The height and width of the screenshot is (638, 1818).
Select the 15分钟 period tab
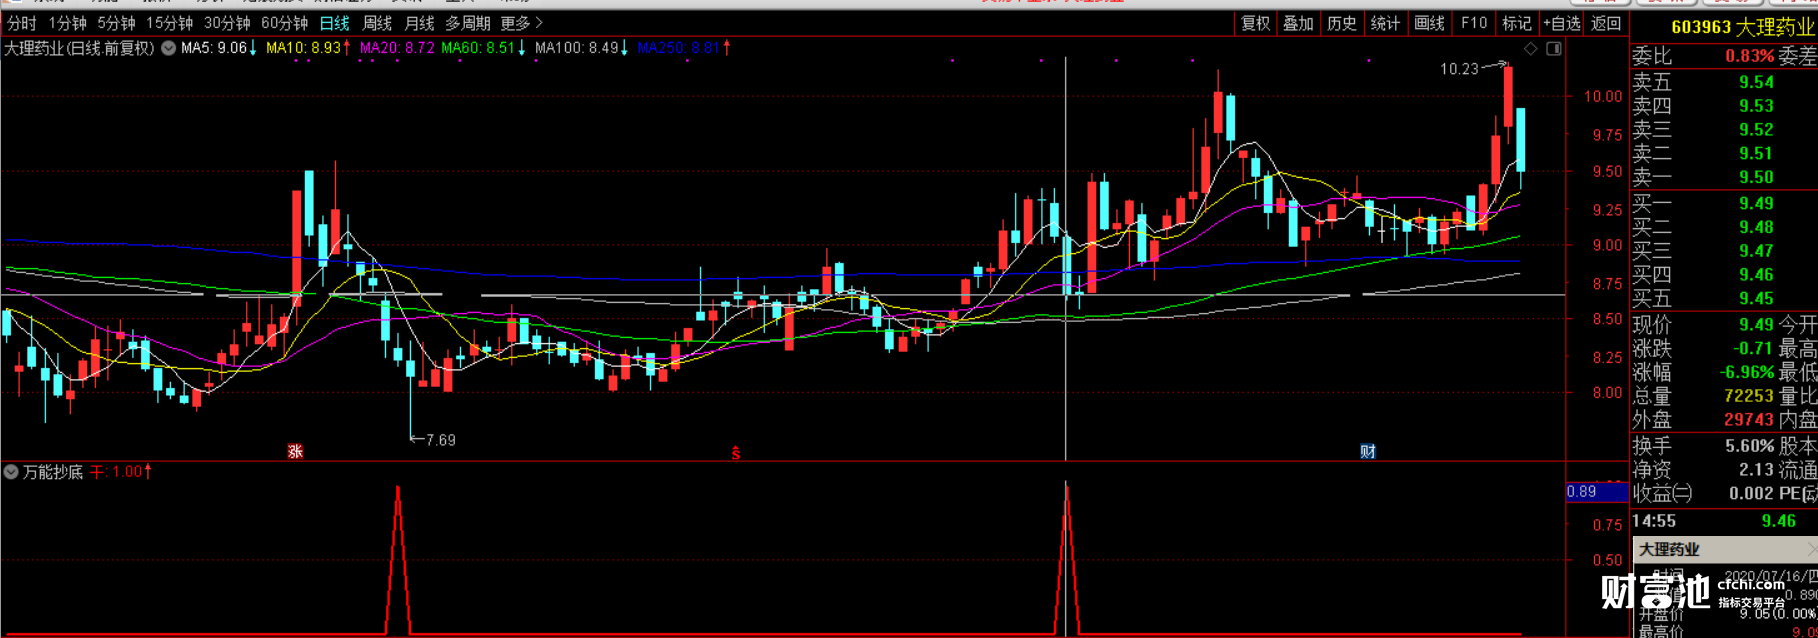pos(169,23)
